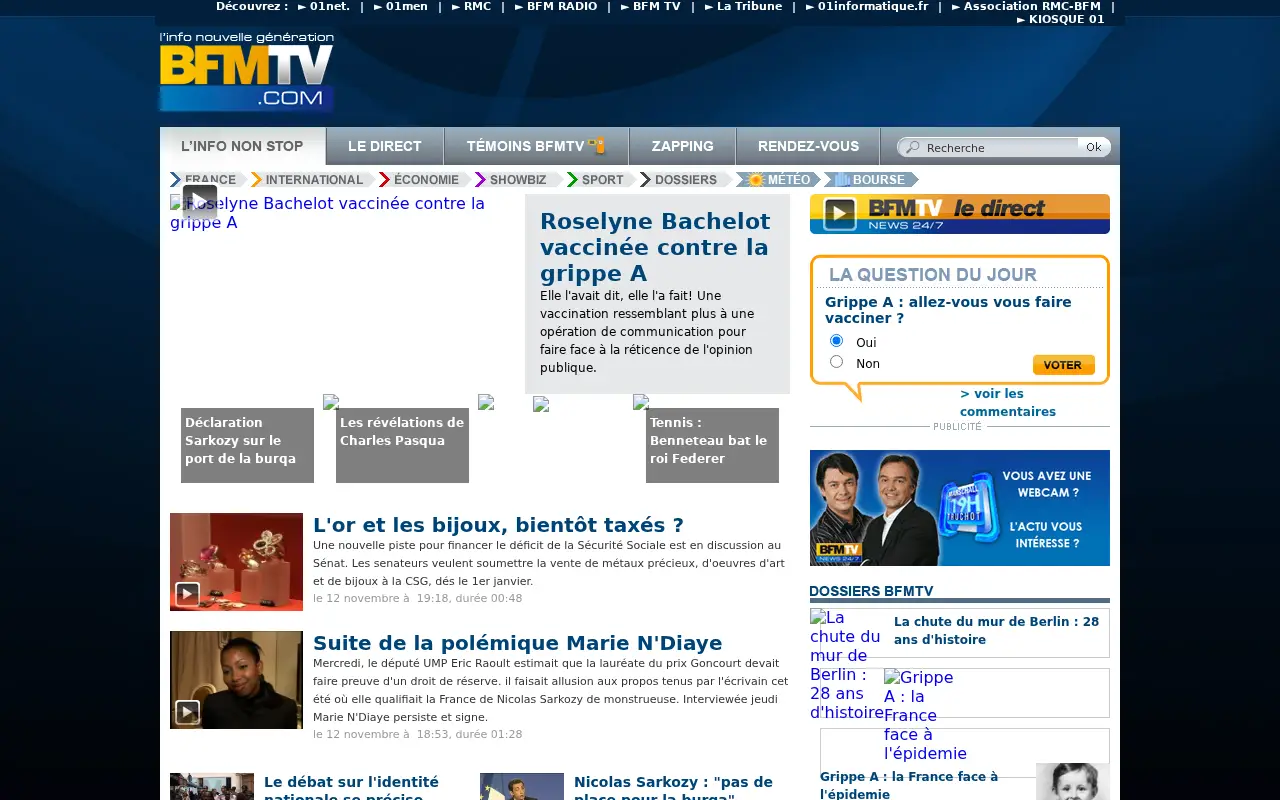The width and height of the screenshot is (1280, 800).
Task: Click the phone icon in TÉMOINS BFMTV tab
Action: (x=598, y=146)
